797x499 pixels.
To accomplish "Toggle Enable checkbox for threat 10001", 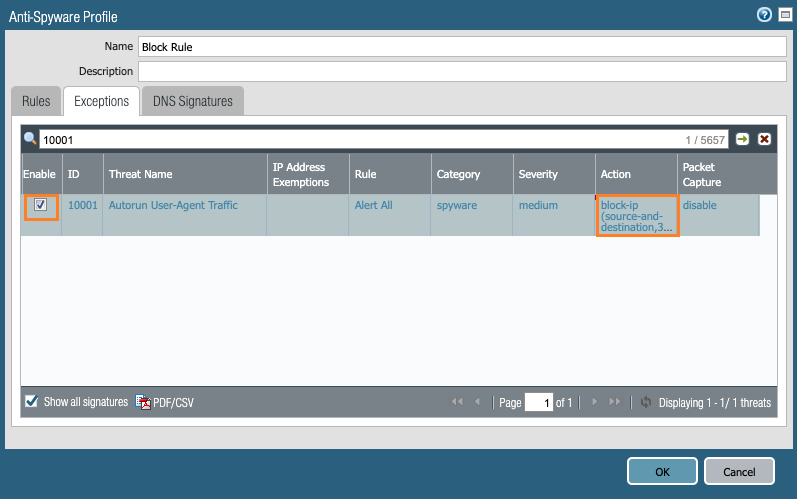I will 41,205.
